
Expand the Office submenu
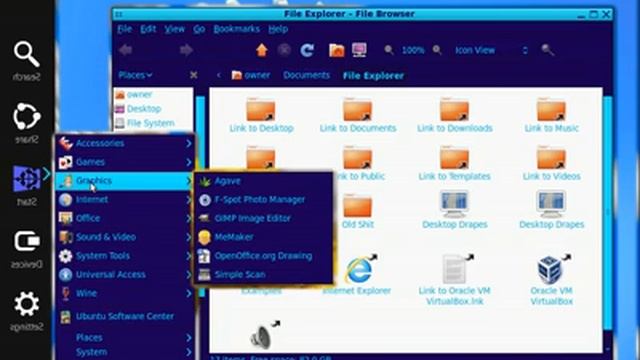click(124, 218)
